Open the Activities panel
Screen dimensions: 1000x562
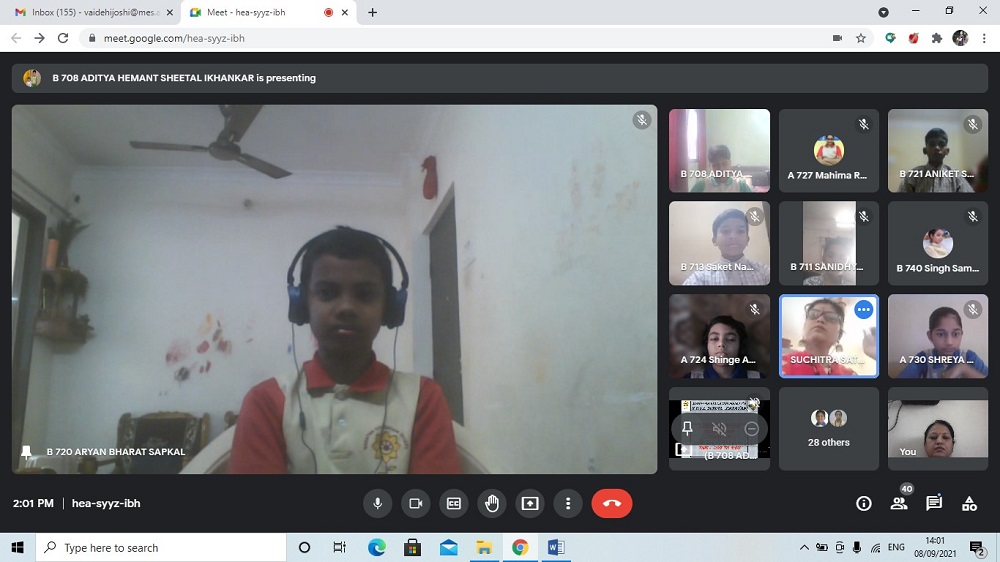point(969,503)
